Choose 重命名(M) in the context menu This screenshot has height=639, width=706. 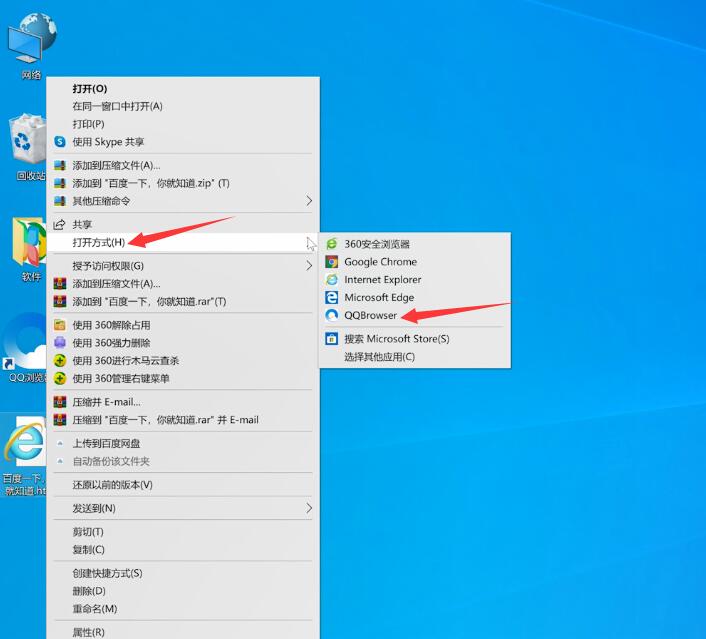coord(94,609)
